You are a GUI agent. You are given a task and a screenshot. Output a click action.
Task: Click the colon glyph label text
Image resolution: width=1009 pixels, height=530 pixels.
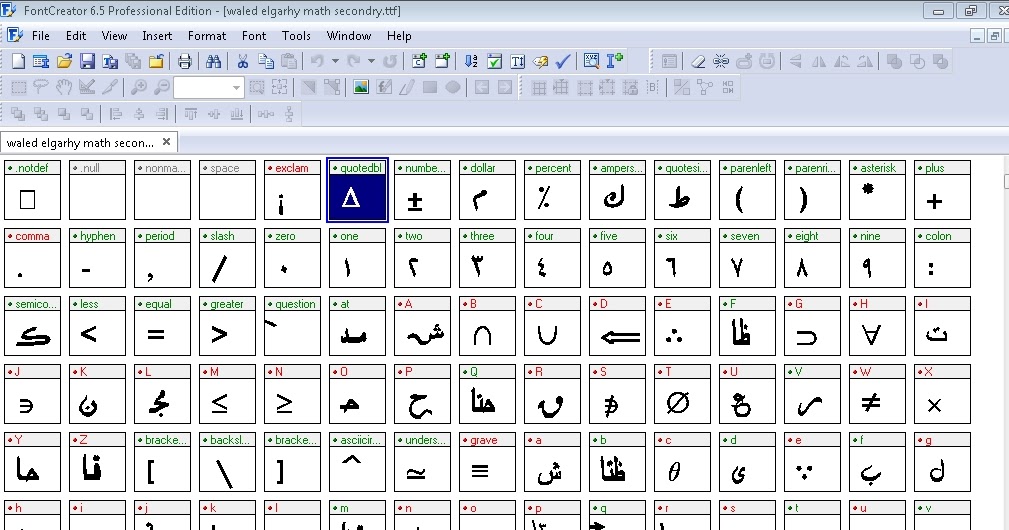[938, 236]
